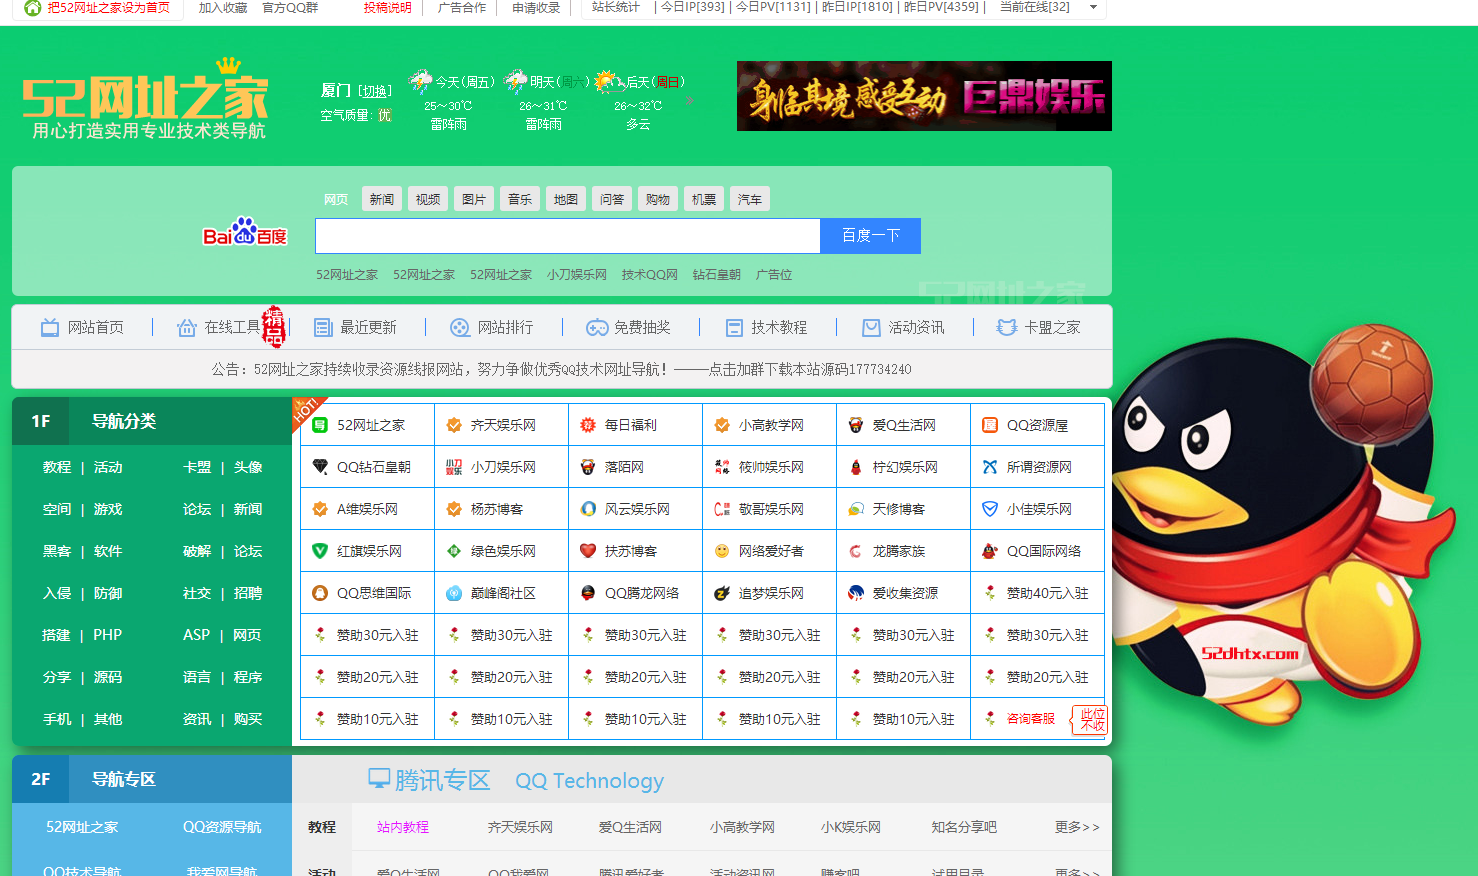Image resolution: width=1478 pixels, height=876 pixels.
Task: Click the icon beside 红旗娱乐网
Action: coord(320,551)
